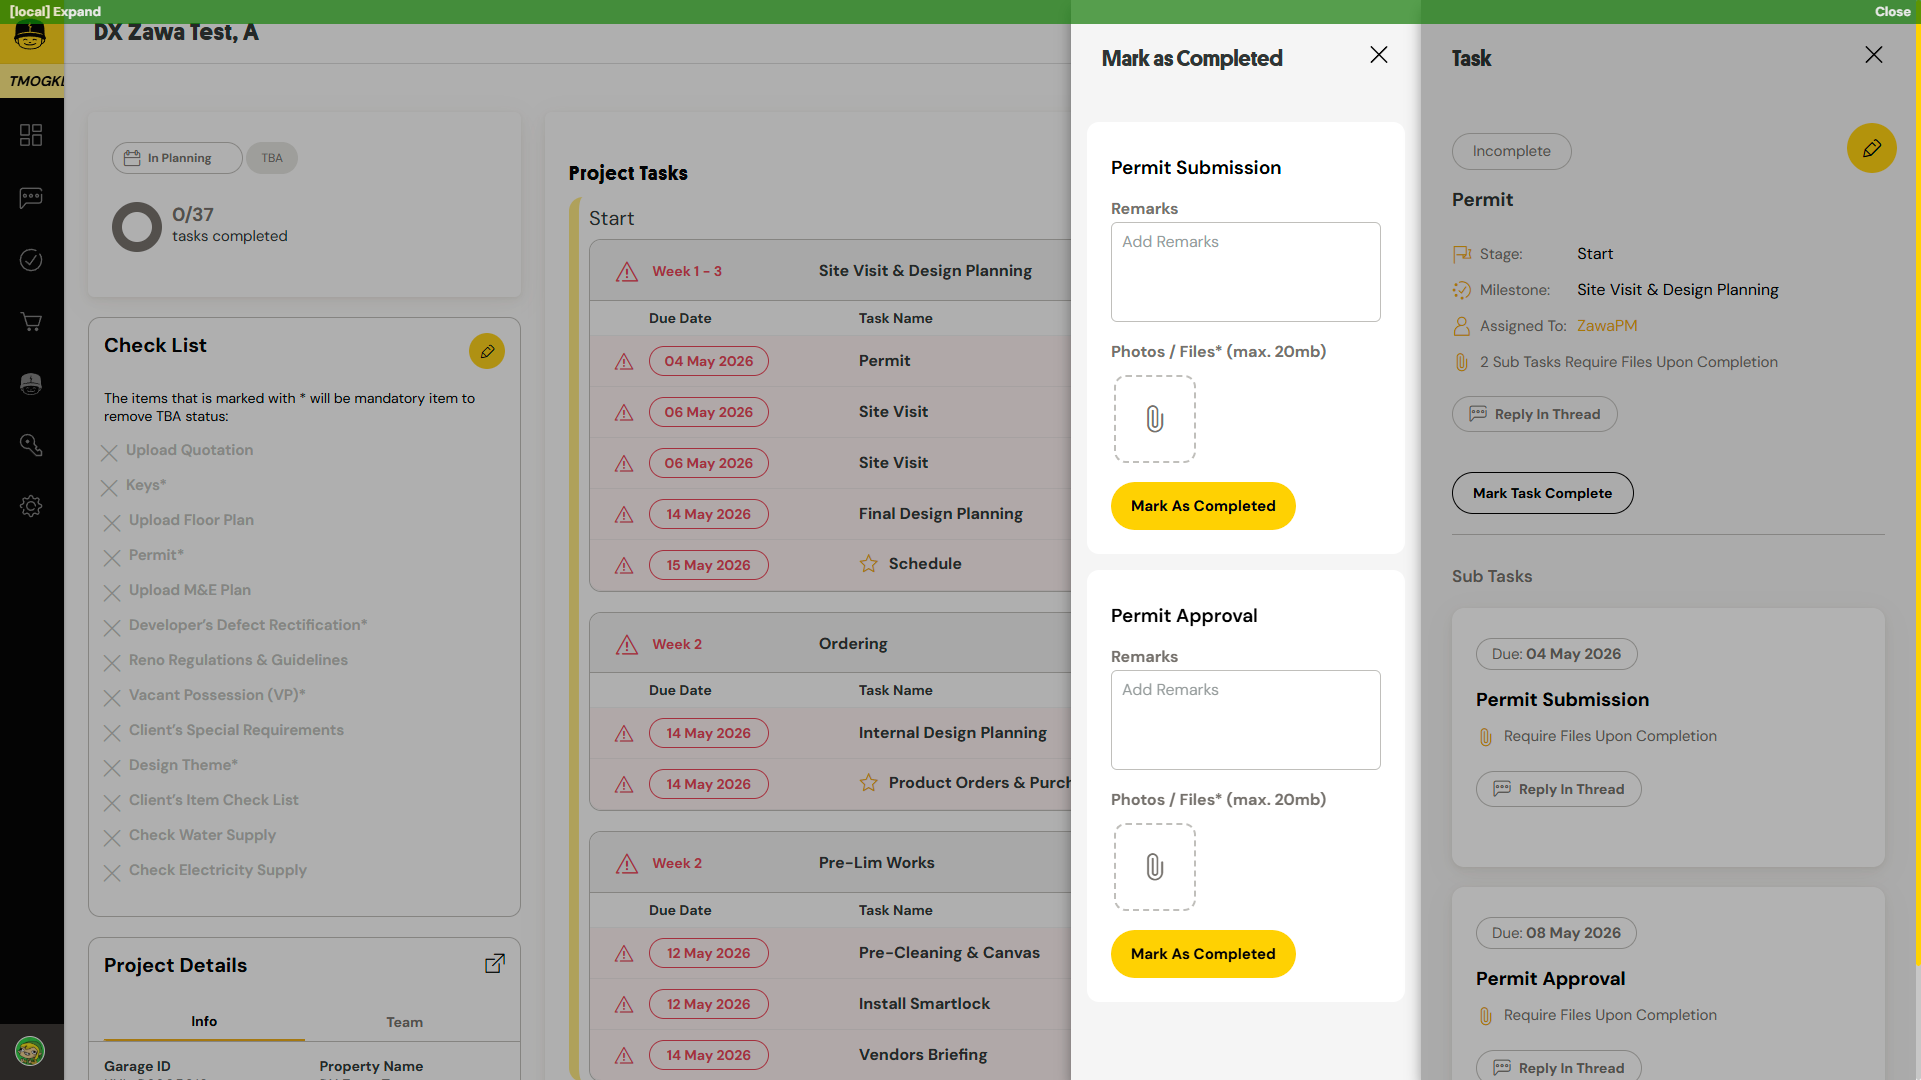Click the yellow edit pencil in Task panel
This screenshot has width=1921, height=1080.
[1871, 148]
